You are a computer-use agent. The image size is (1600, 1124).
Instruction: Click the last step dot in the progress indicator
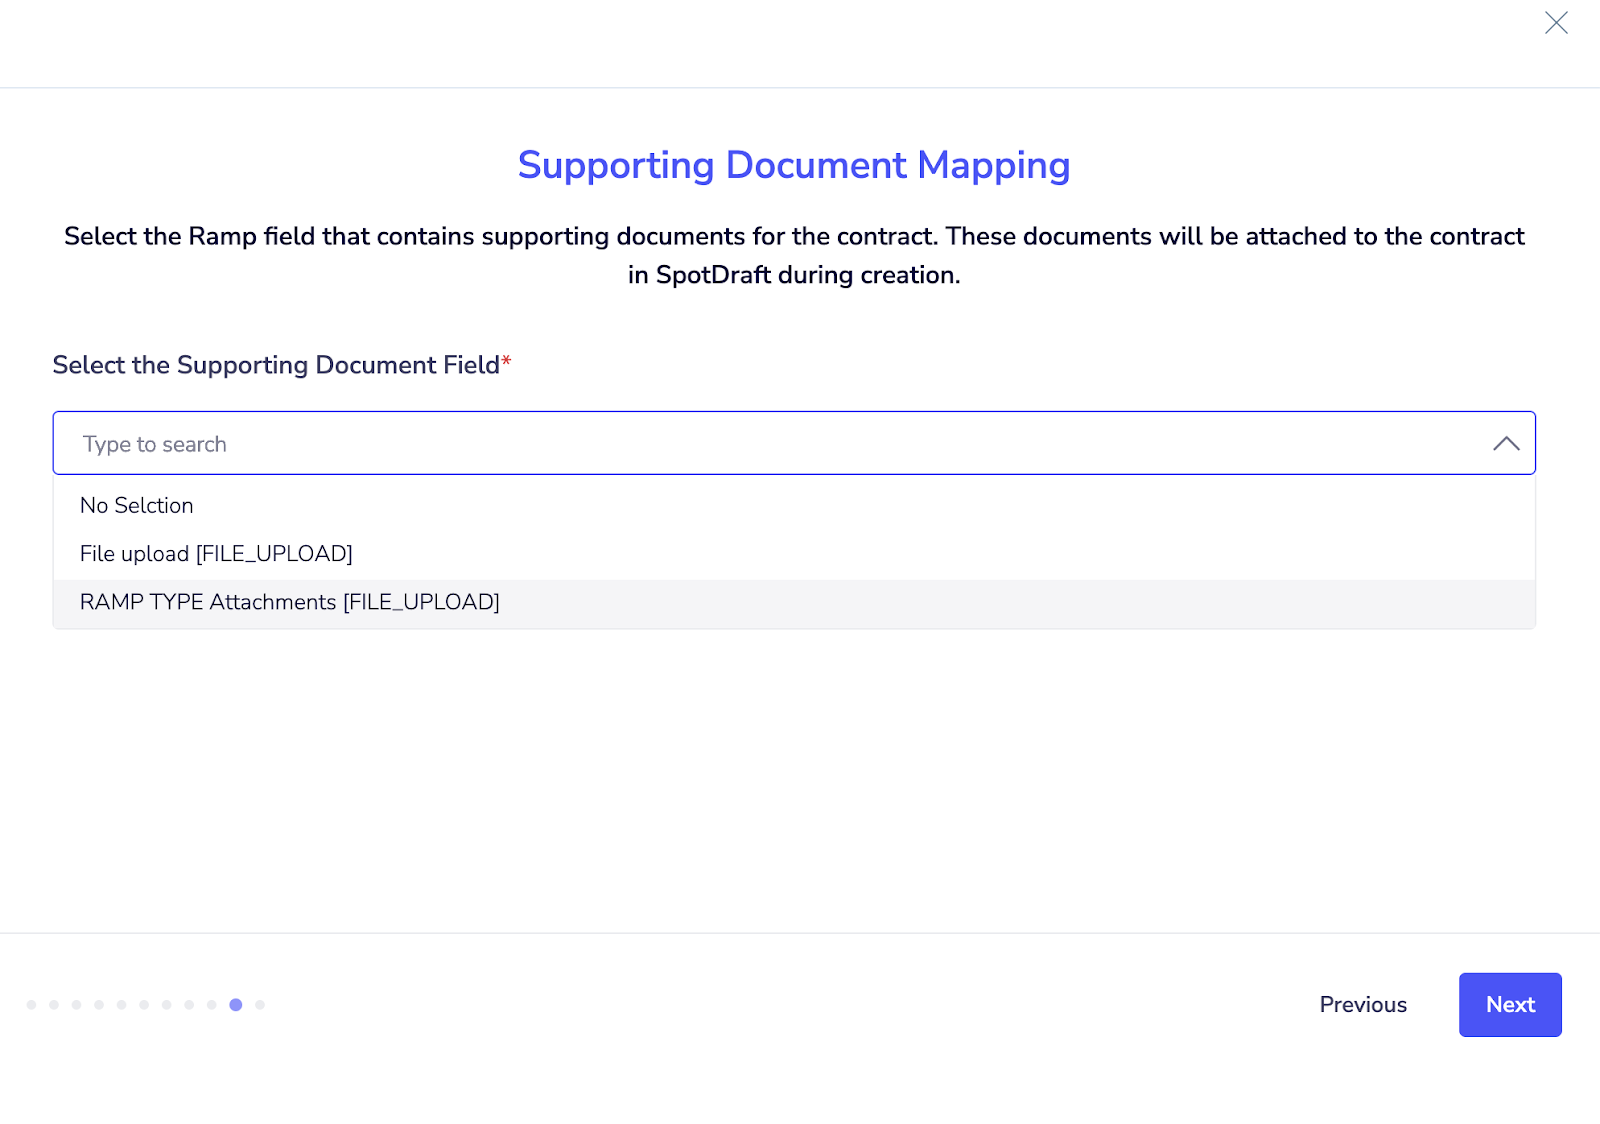[x=260, y=1005]
